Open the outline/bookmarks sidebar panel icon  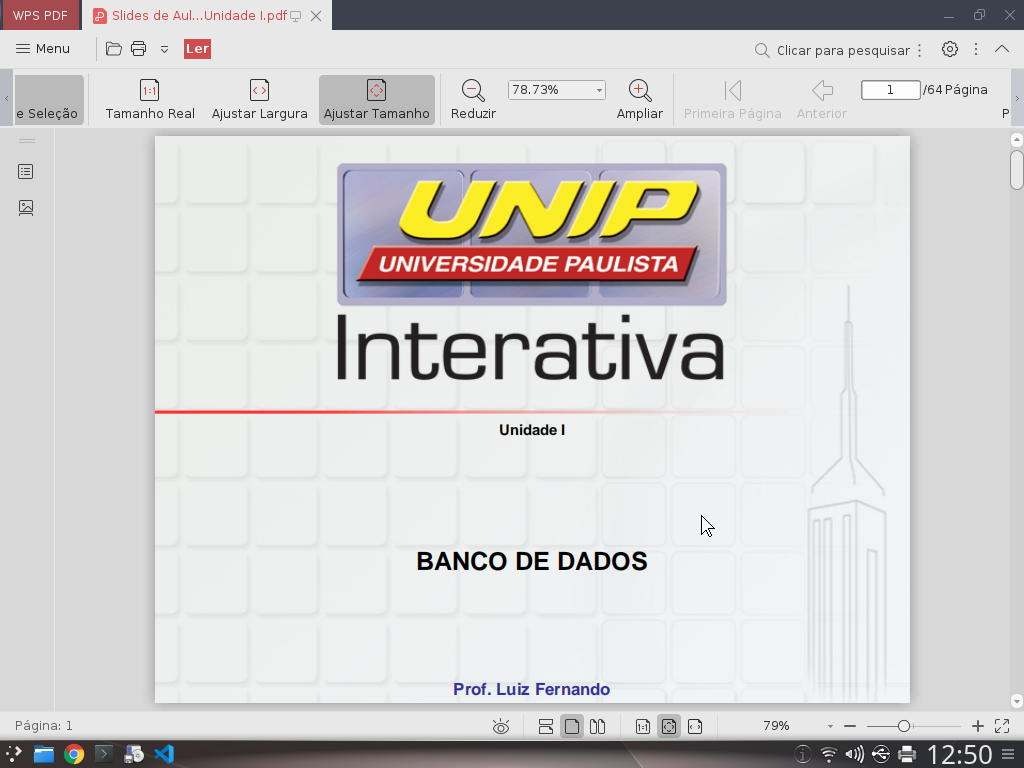[26, 172]
